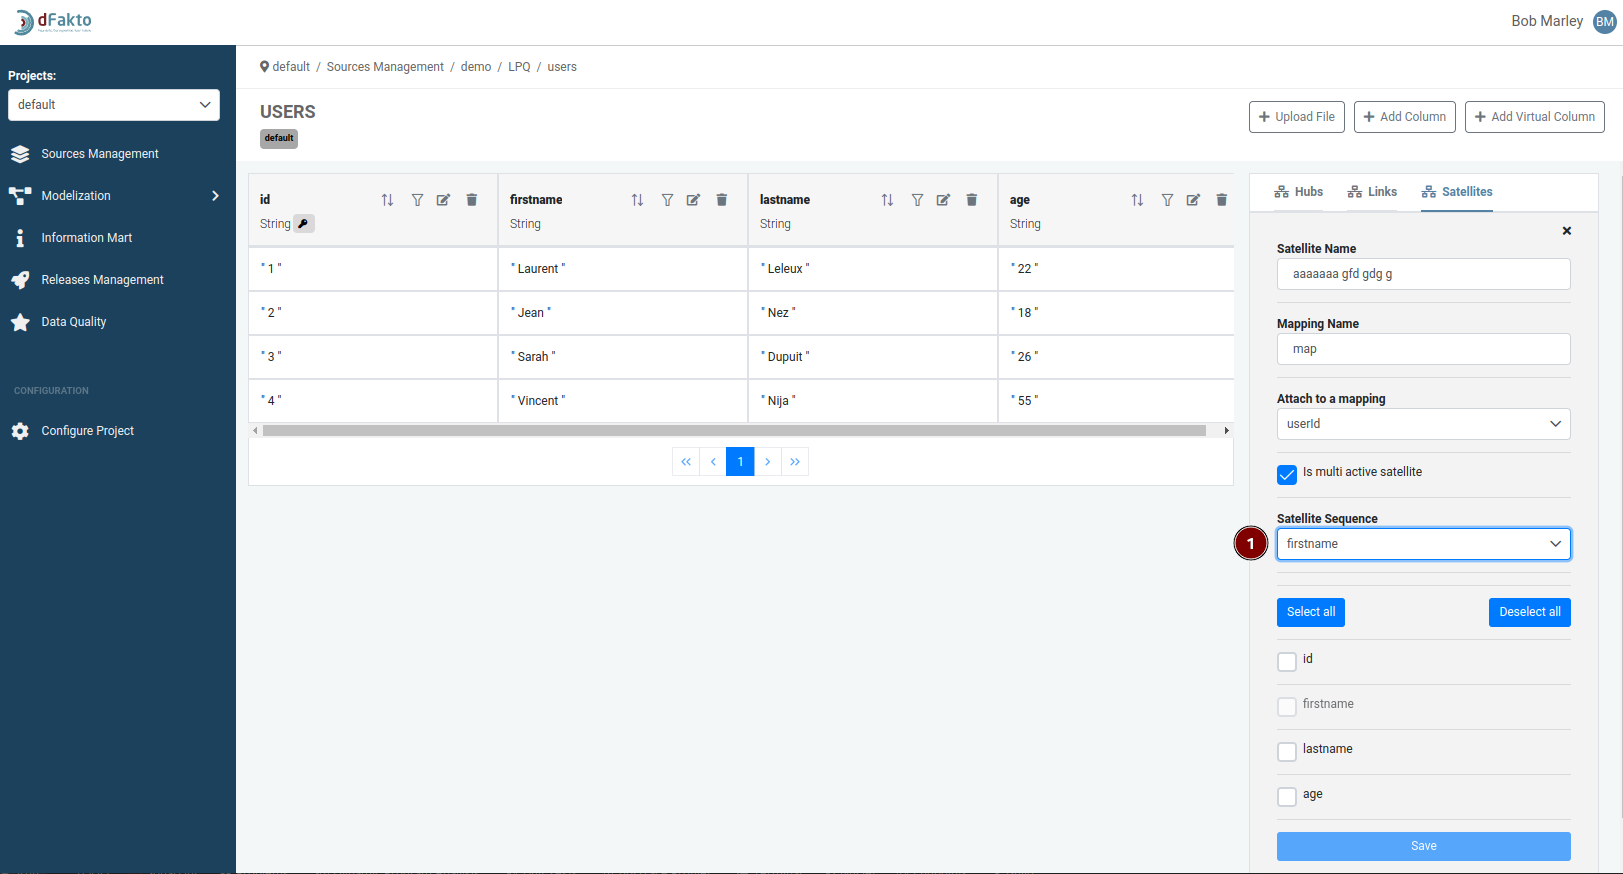Edit the lastname column
Image resolution: width=1623 pixels, height=874 pixels.
(x=943, y=200)
